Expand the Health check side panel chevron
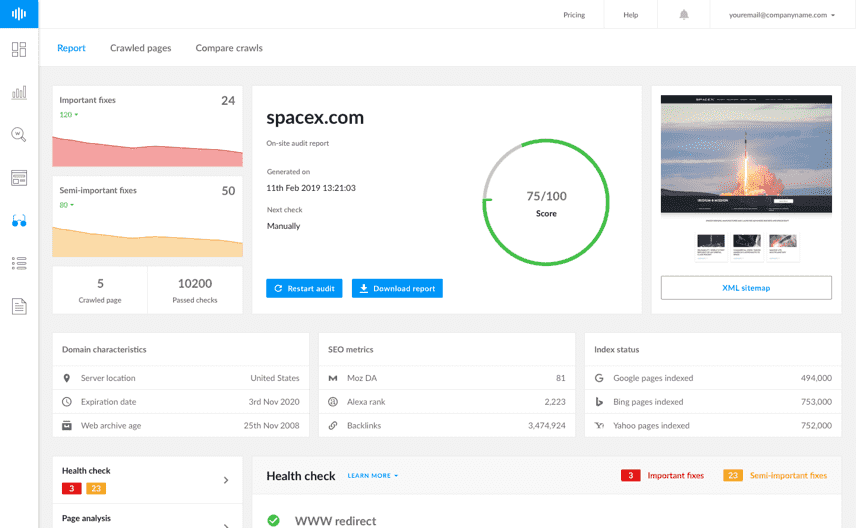The height and width of the screenshot is (528, 856). (226, 480)
